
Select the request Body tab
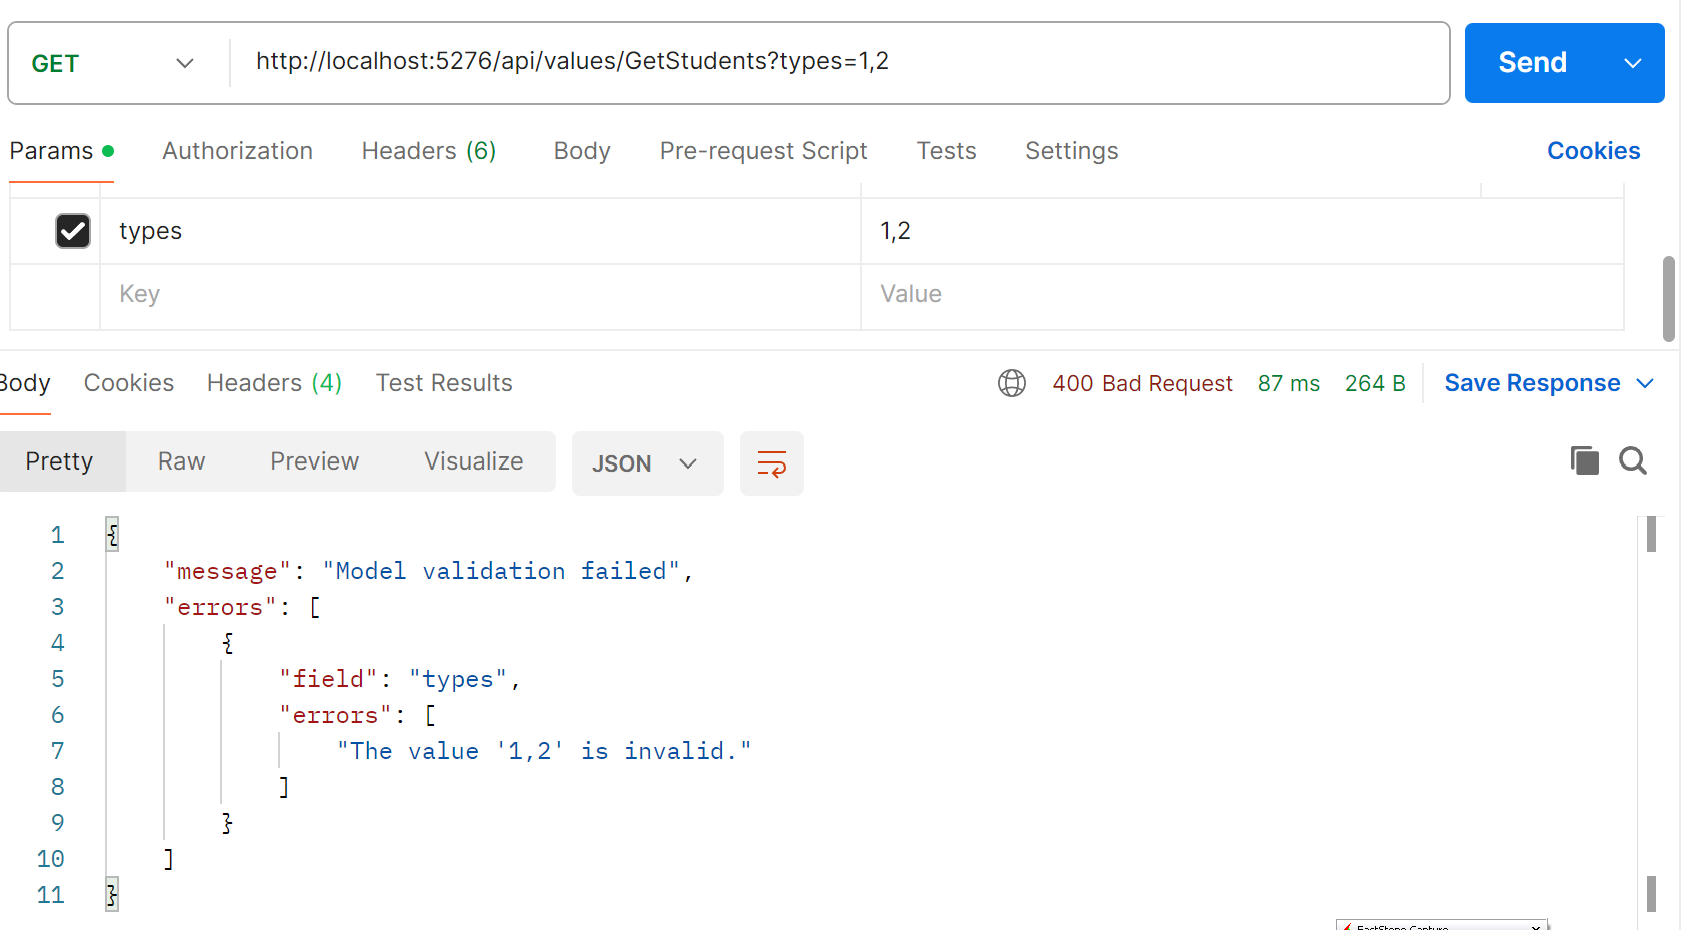coord(582,151)
